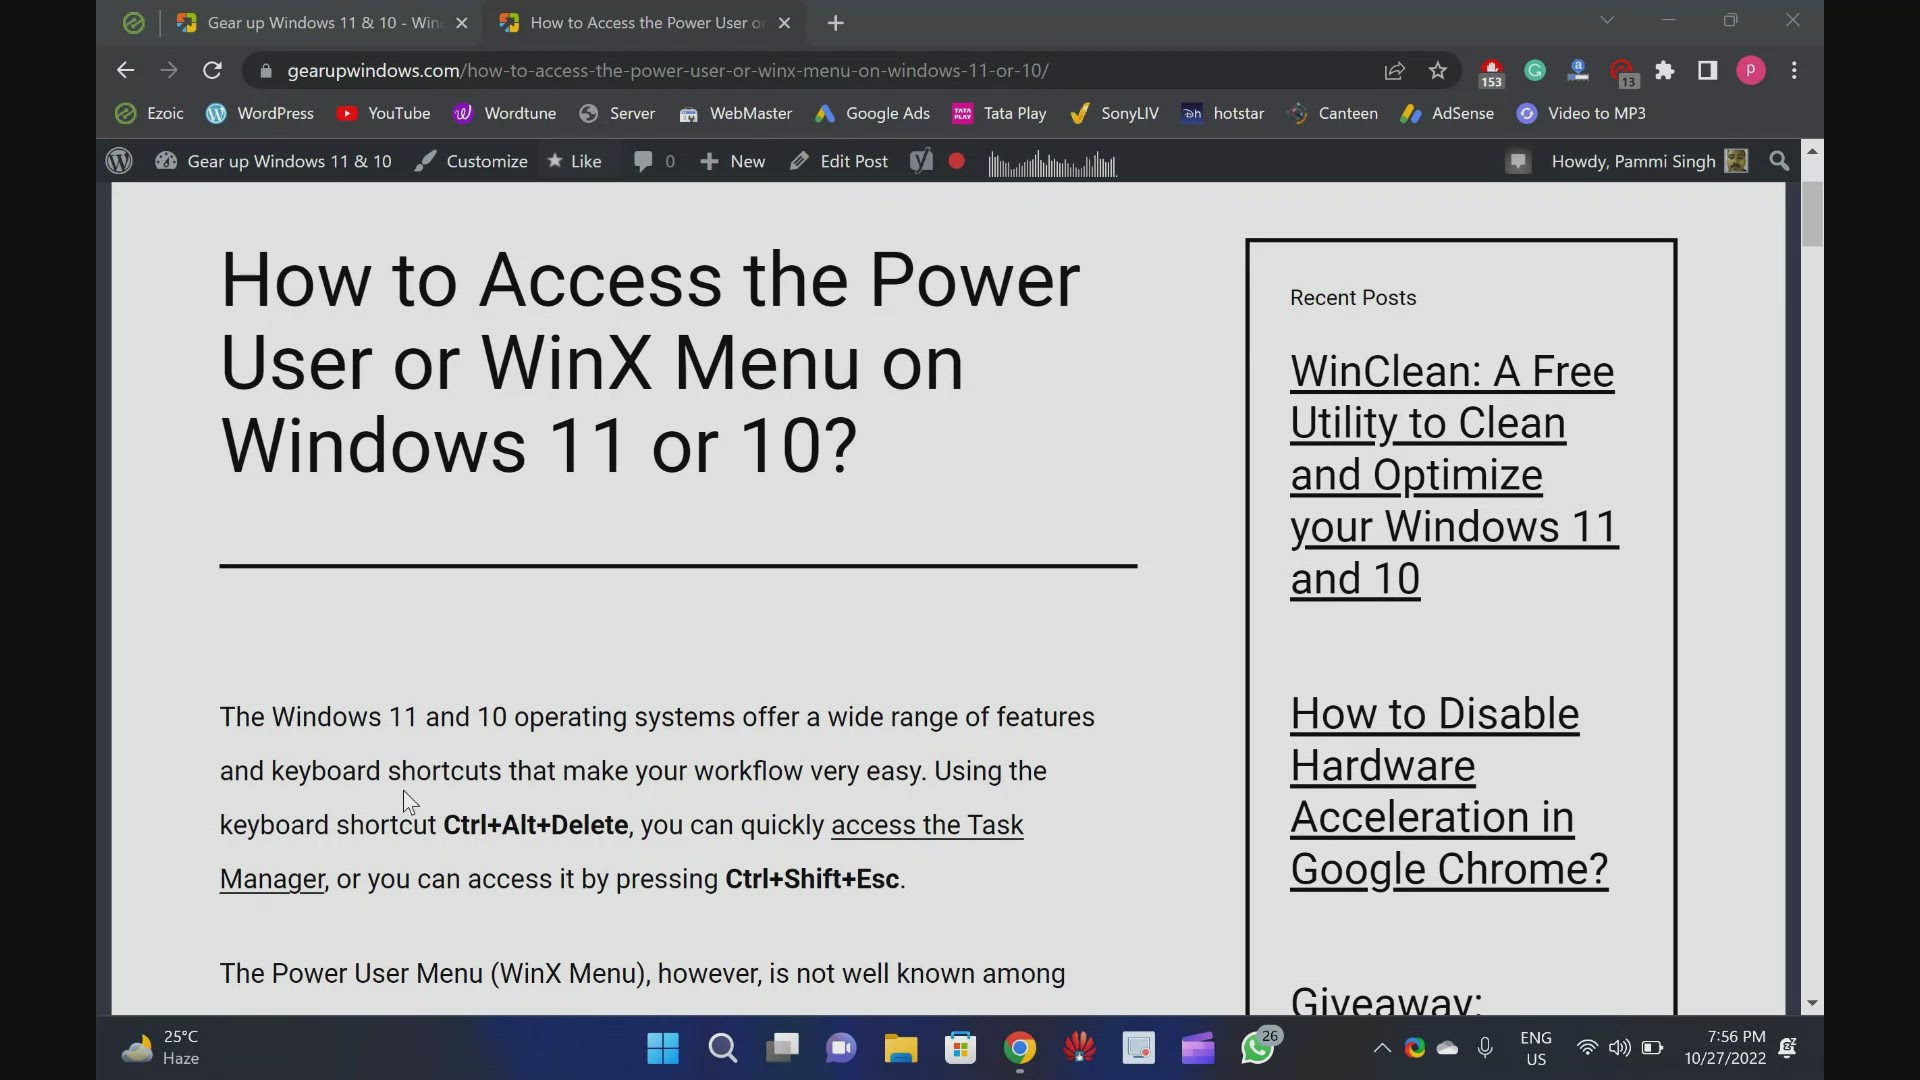
Task: Open the YouTube bookmark
Action: coord(383,113)
